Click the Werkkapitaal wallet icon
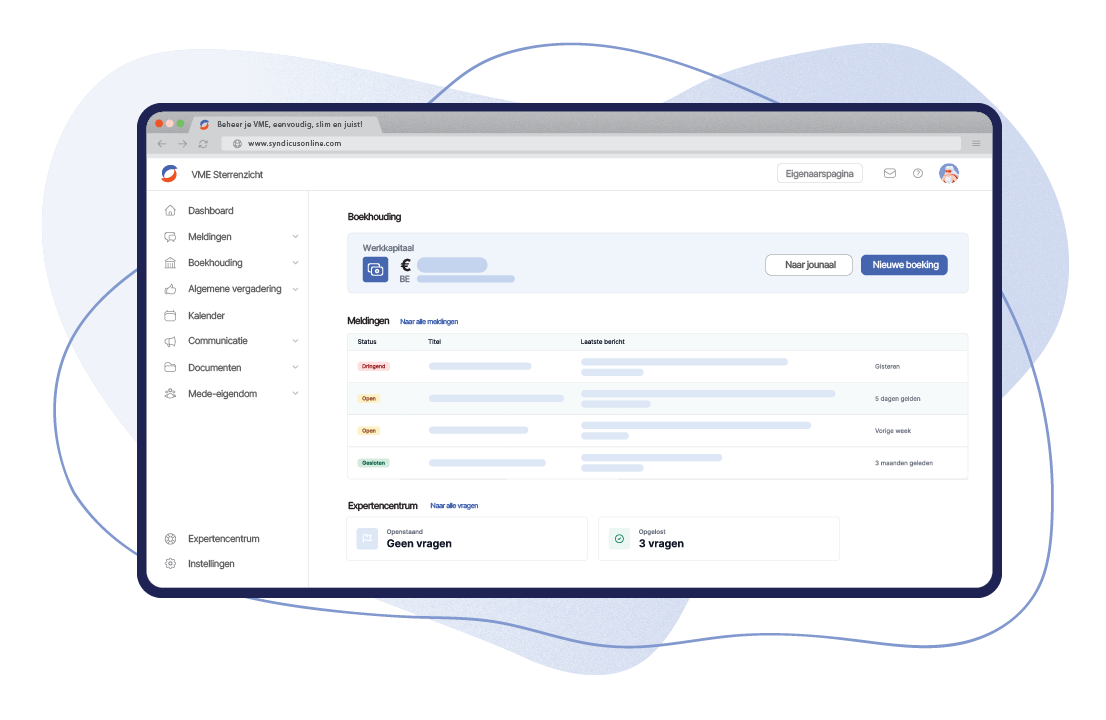This screenshot has width=1106, height=720. 375,269
